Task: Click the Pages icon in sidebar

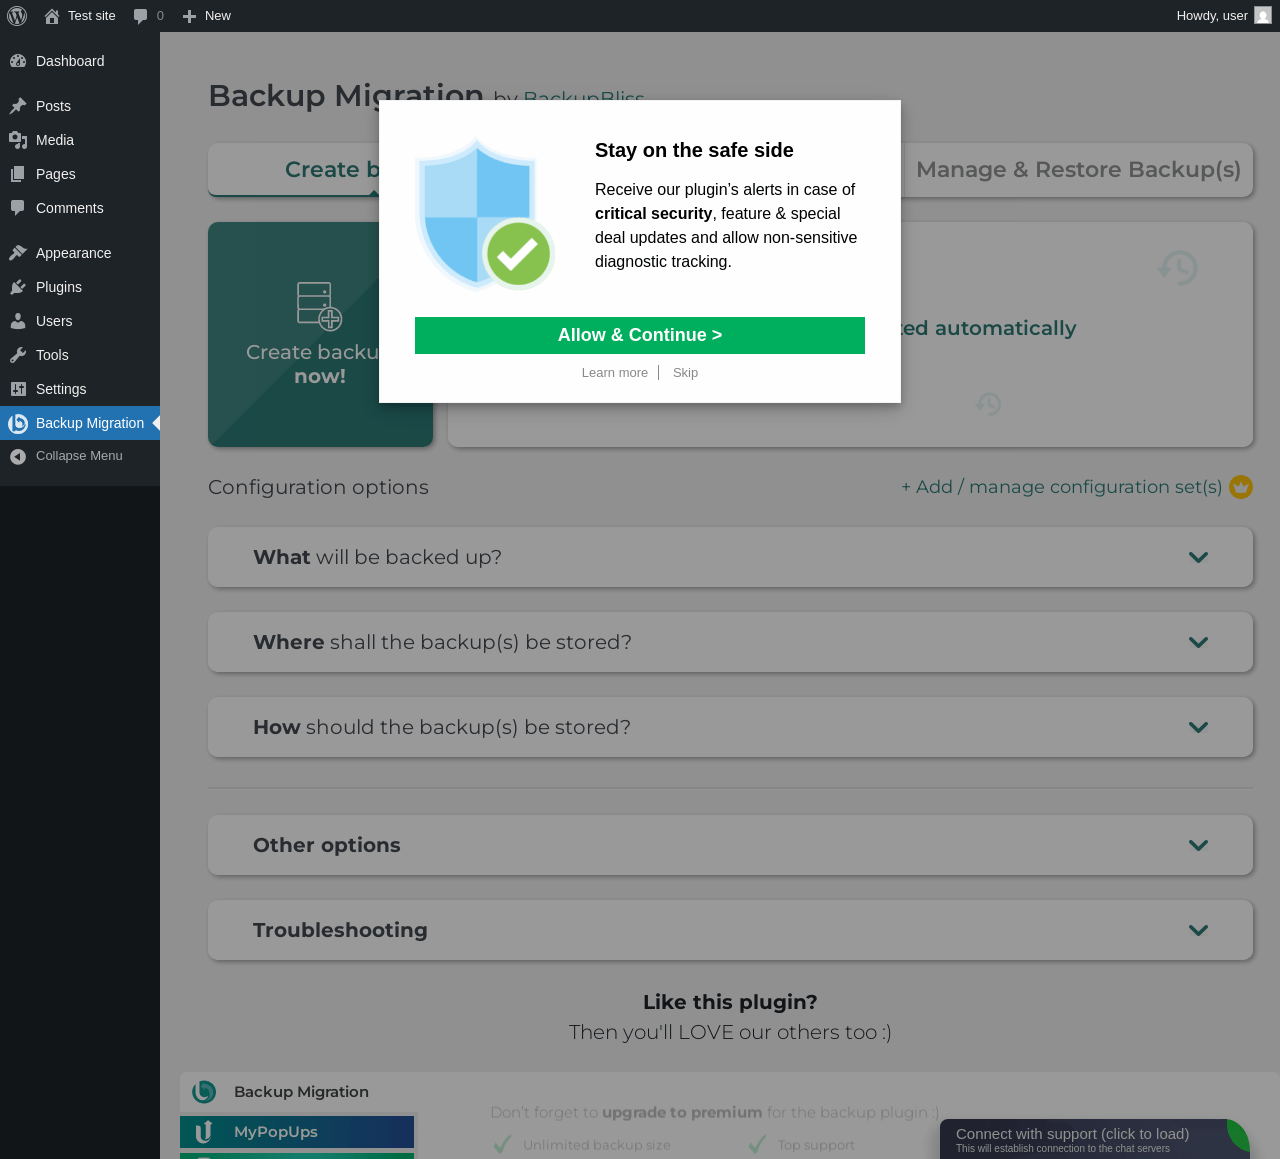Action: 18,174
